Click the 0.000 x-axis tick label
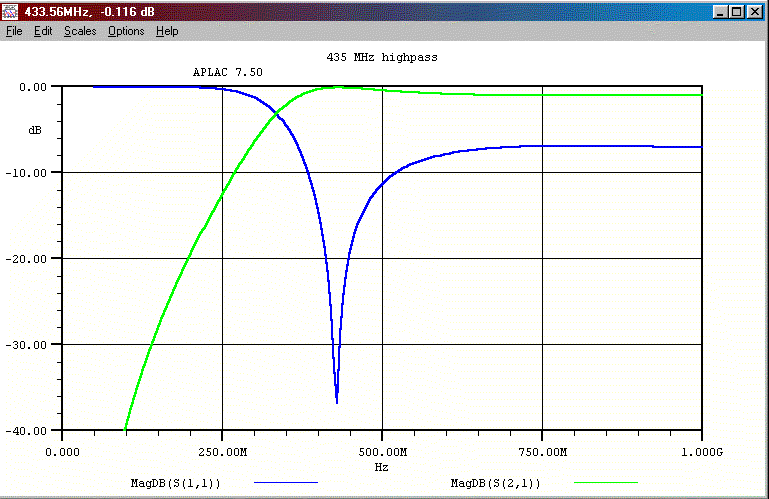 [x=62, y=452]
